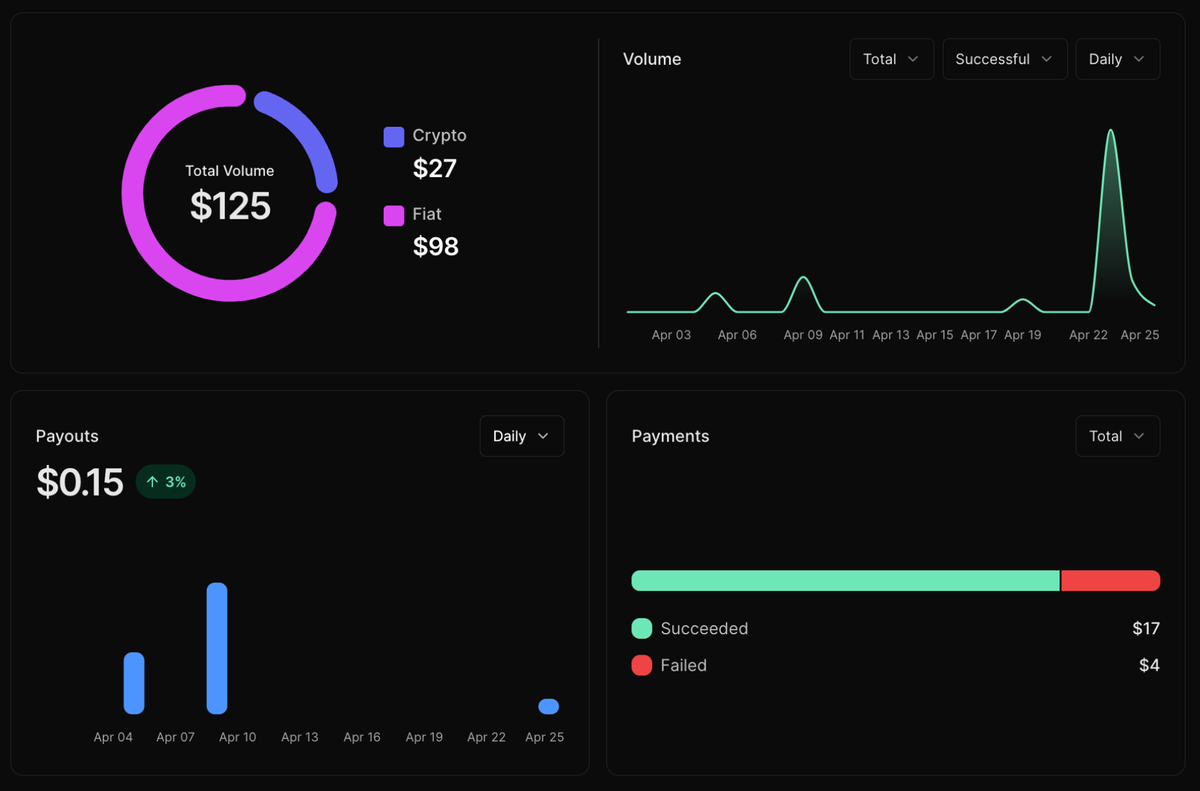Click the chevron on the Payments Total selector

pyautogui.click(x=1141, y=436)
